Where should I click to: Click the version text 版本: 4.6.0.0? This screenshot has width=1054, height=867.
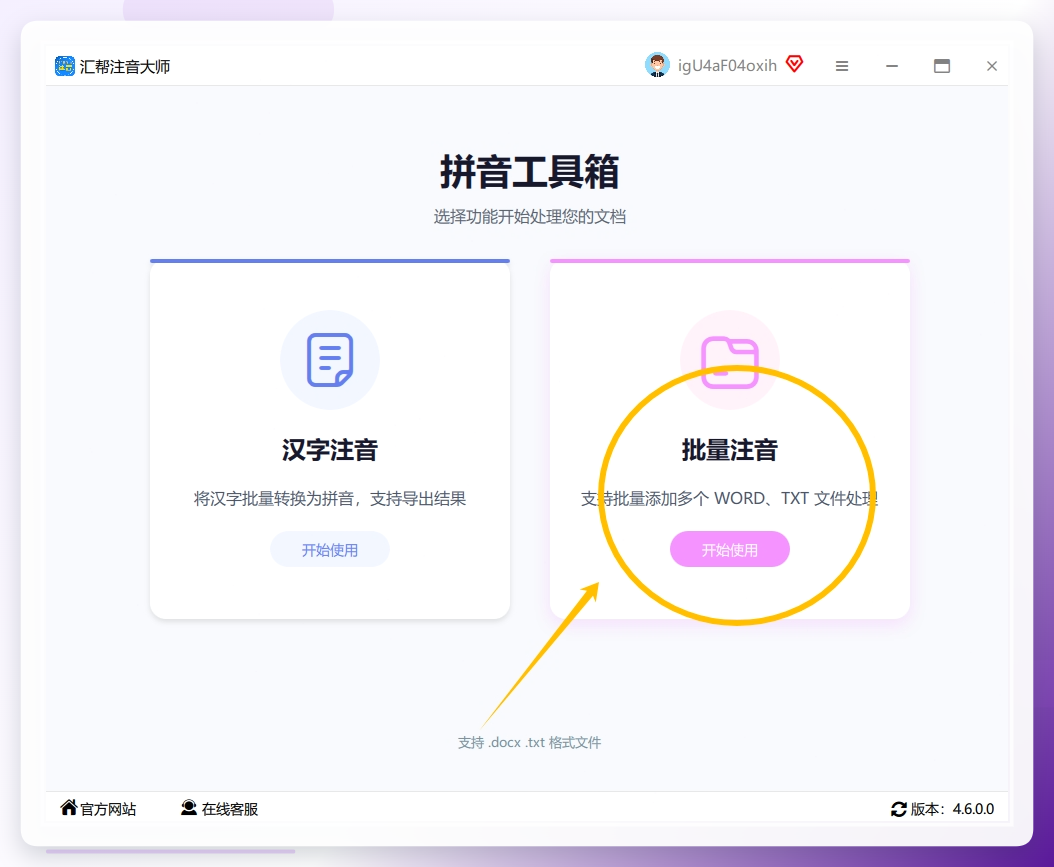952,809
